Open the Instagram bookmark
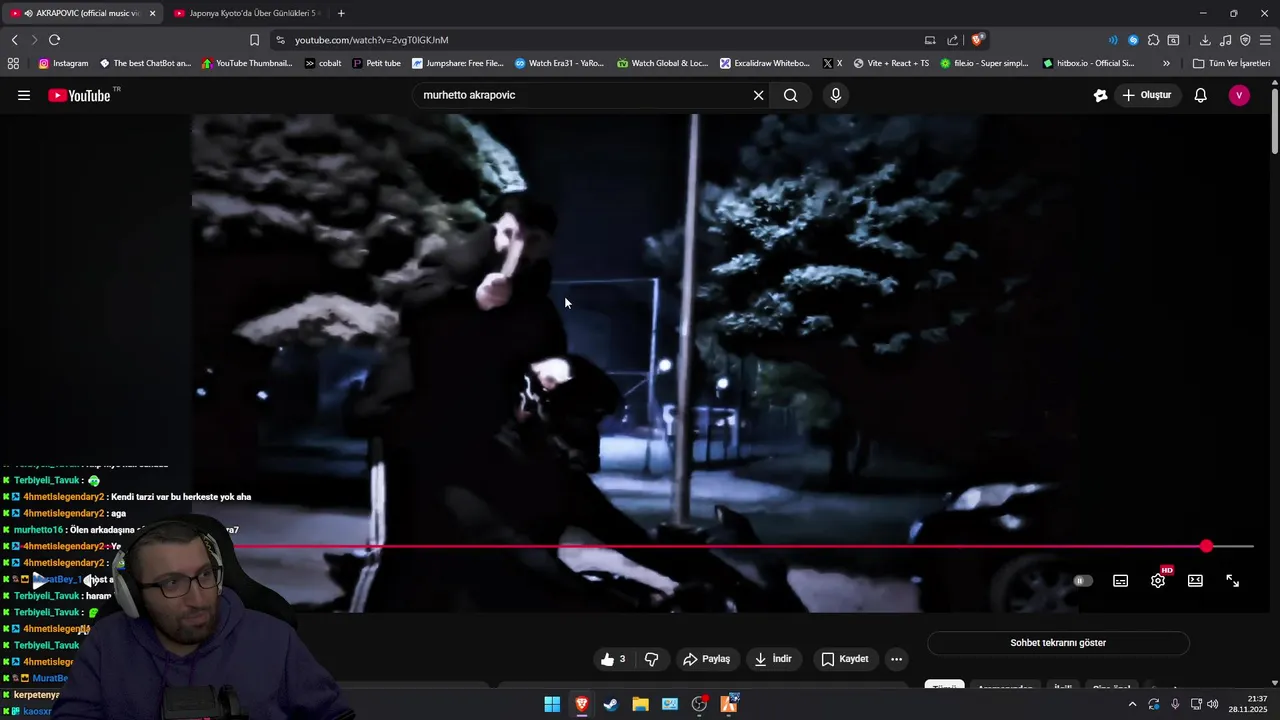 [x=63, y=63]
